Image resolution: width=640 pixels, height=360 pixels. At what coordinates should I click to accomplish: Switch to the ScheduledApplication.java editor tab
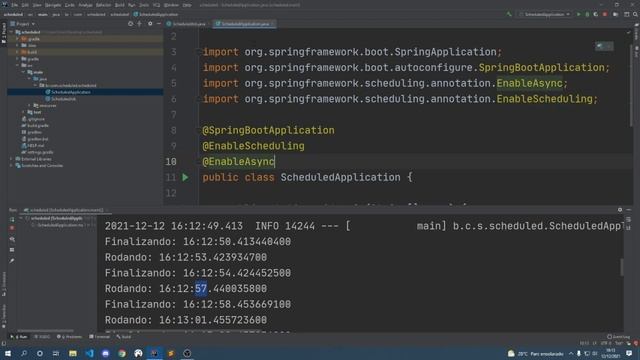245,24
